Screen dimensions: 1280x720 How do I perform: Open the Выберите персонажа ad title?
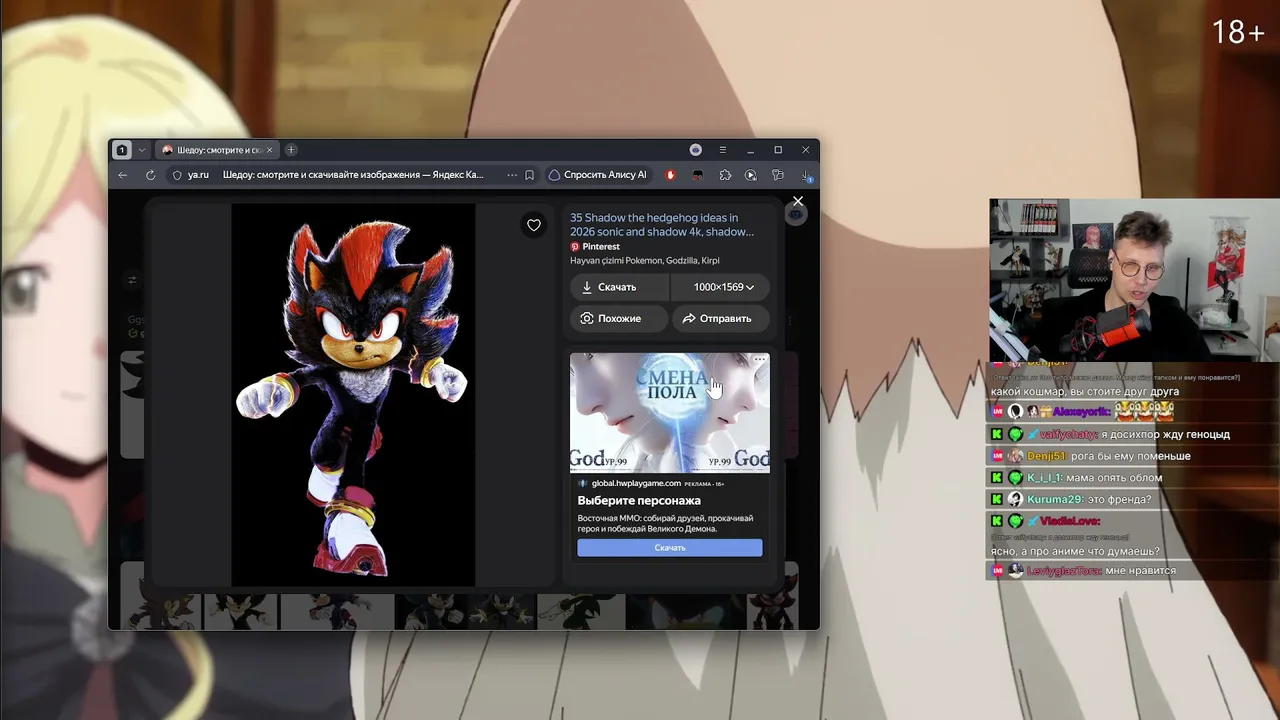pos(639,500)
